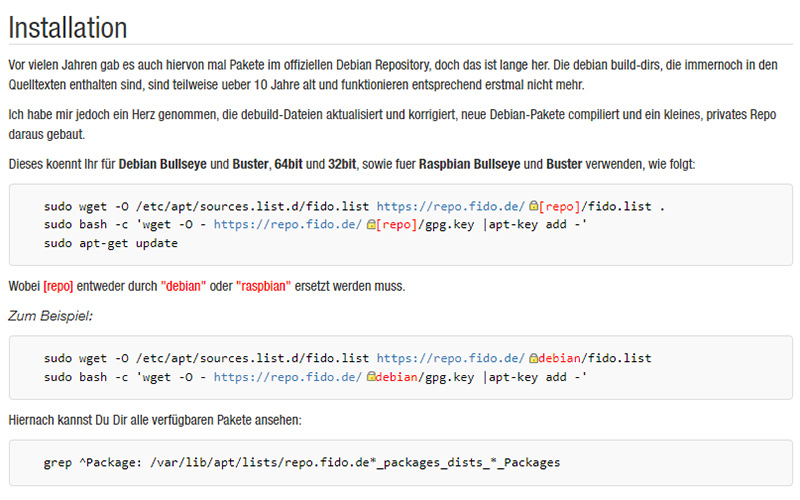Click the grep ^Package: command line
Image resolution: width=800 pixels, height=500 pixels.
302,462
